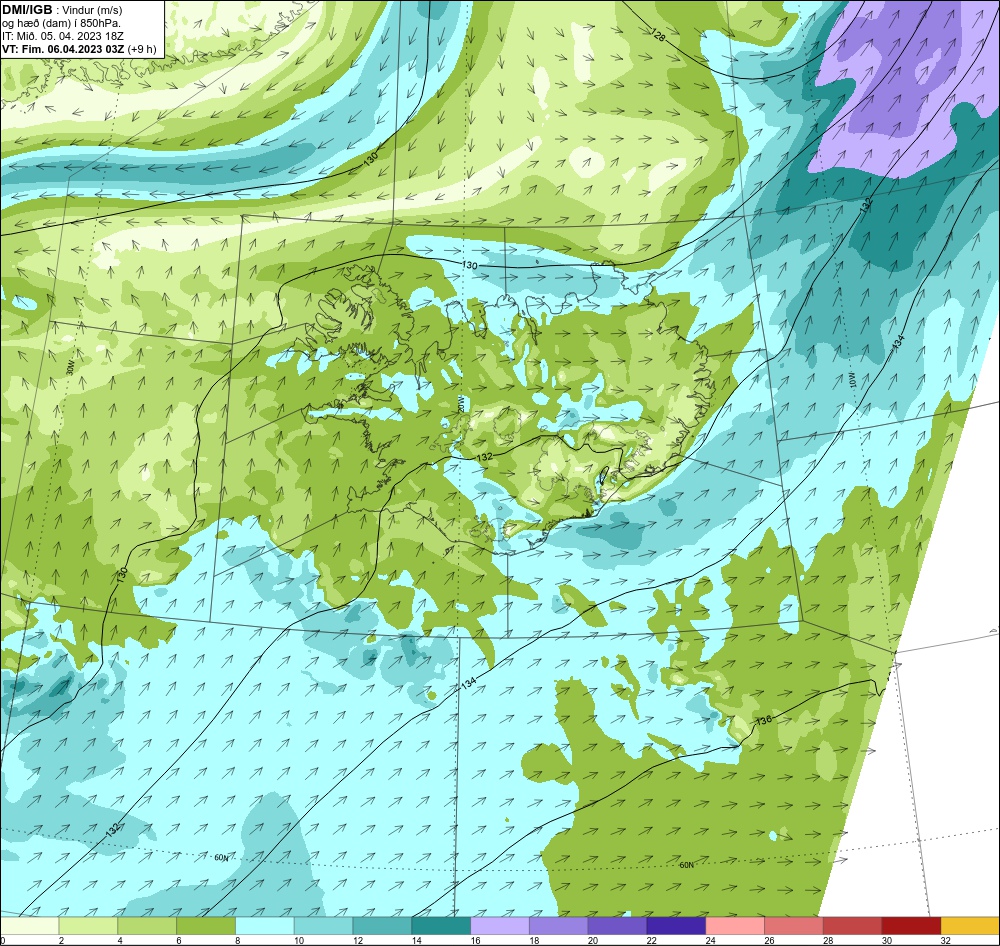Click legend scale number '2'
The height and width of the screenshot is (946, 1000).
(61, 940)
